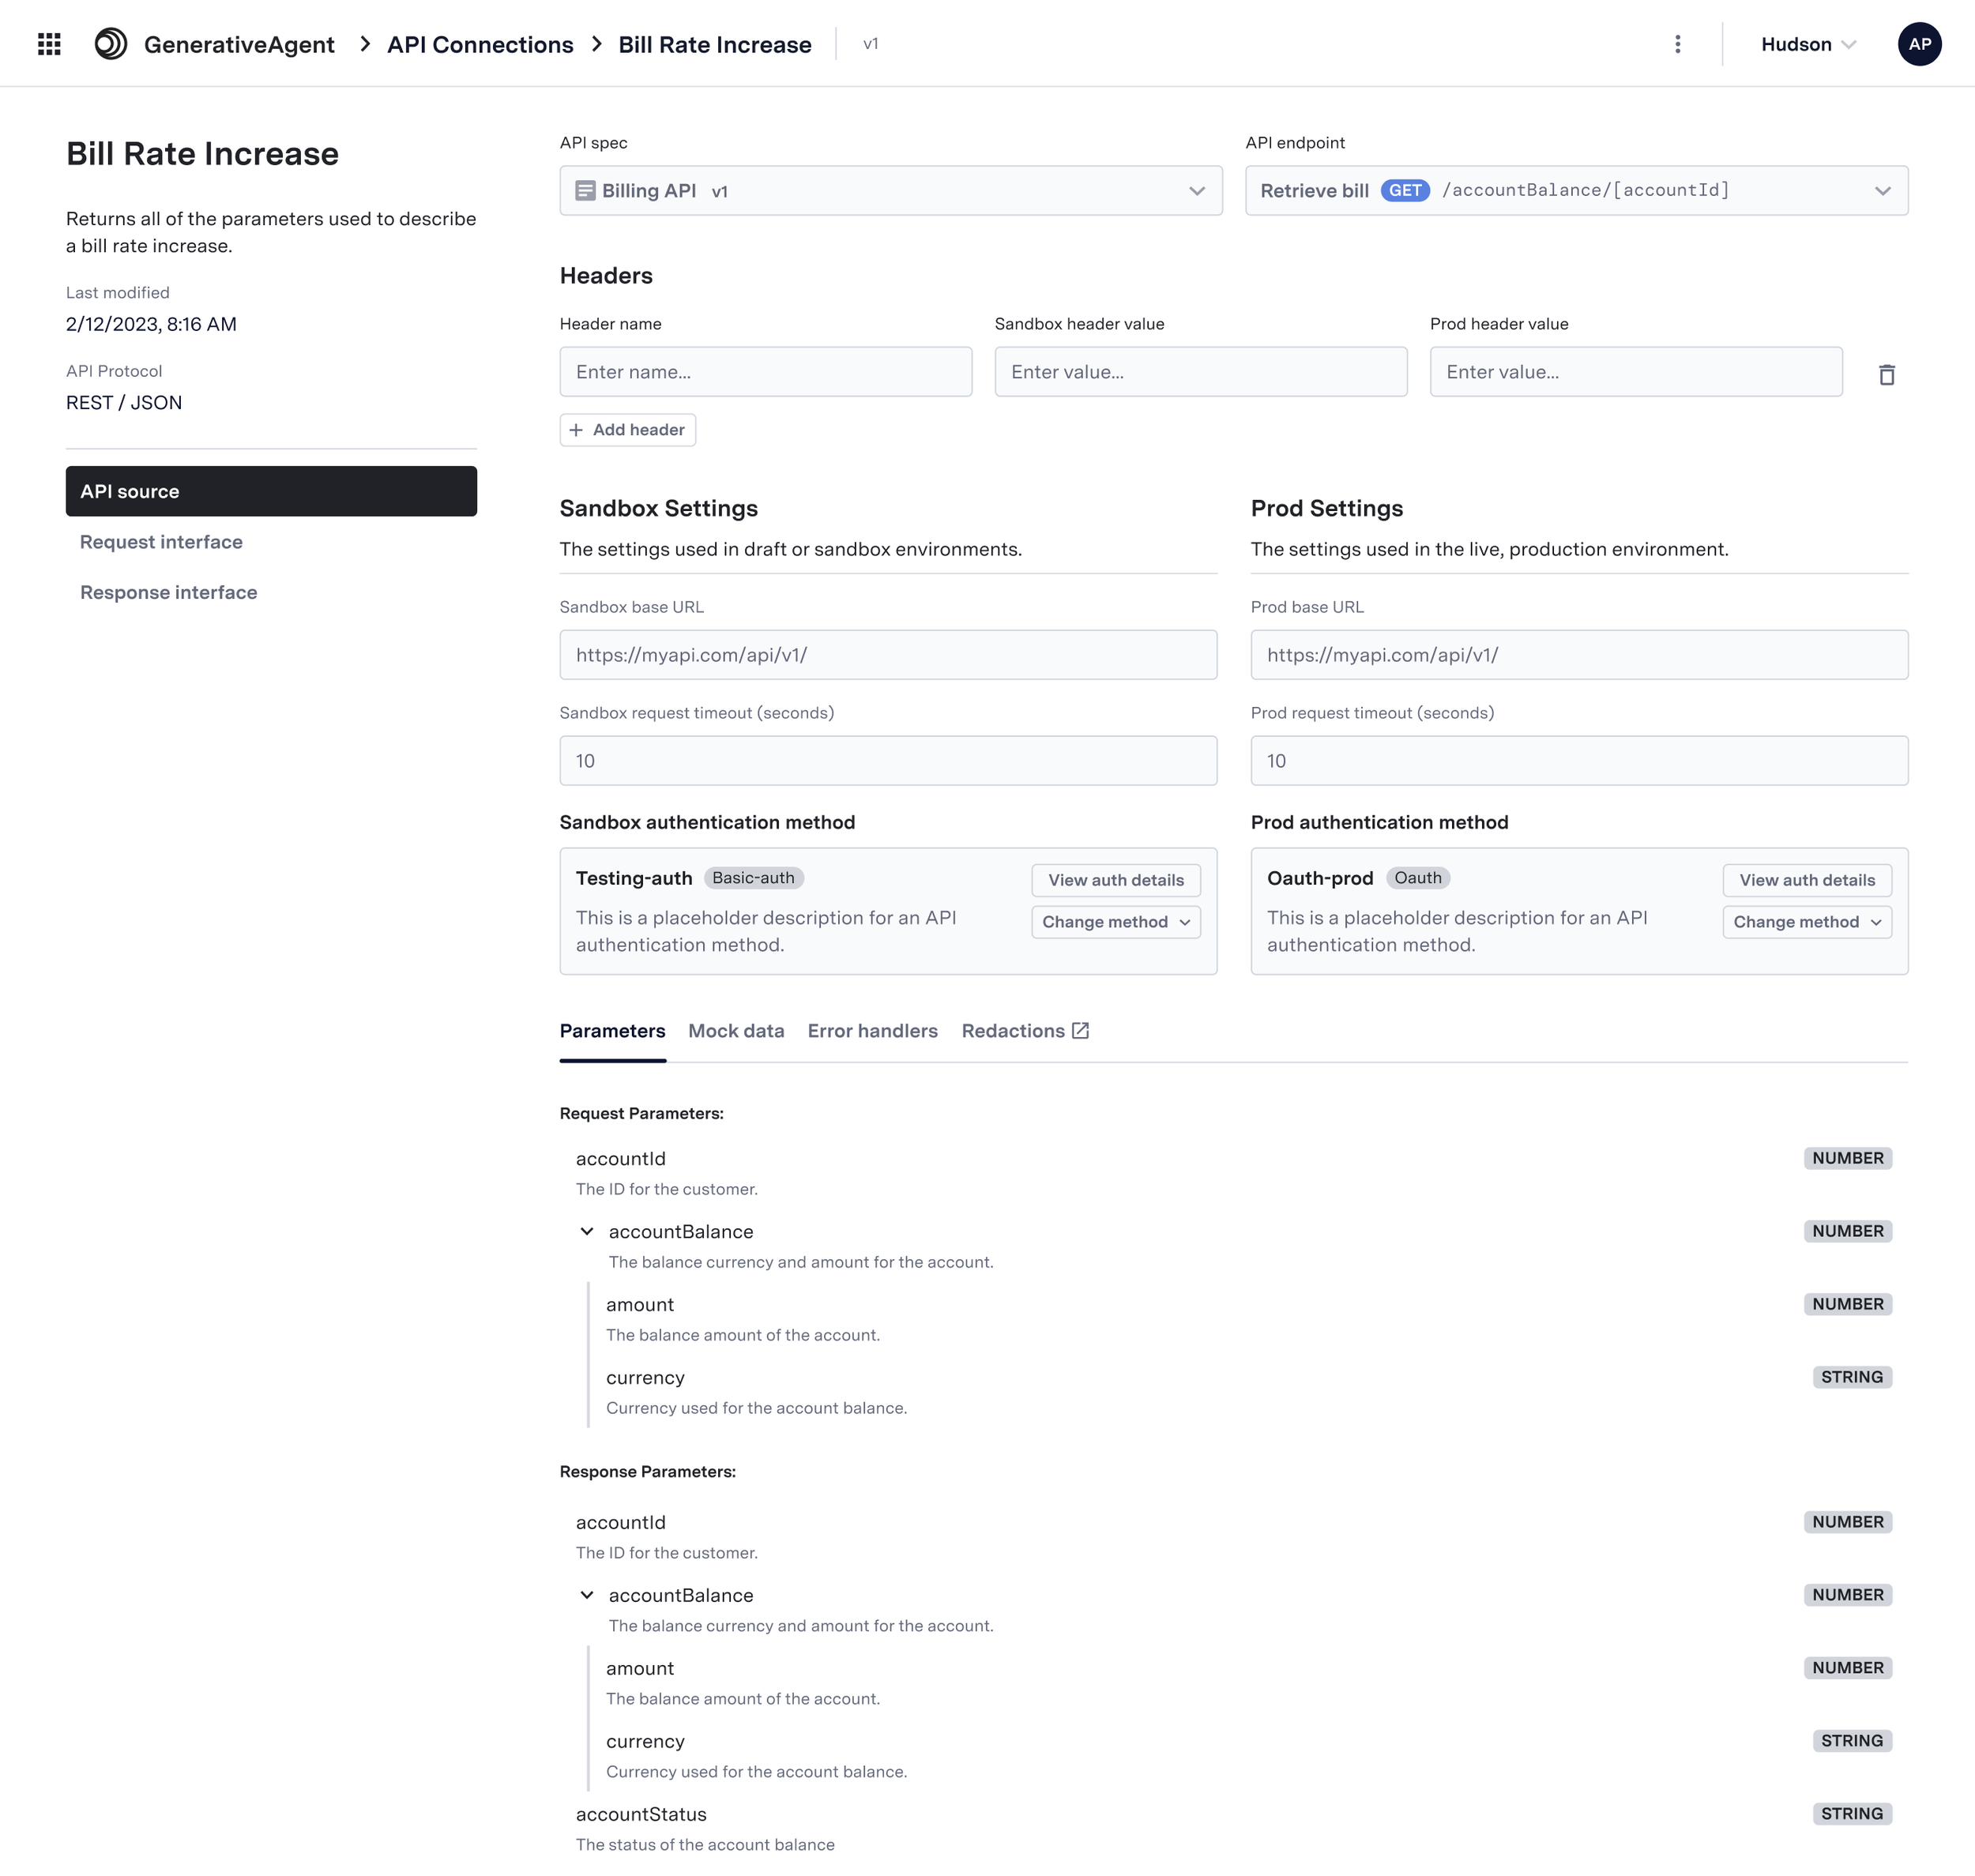1975x1876 pixels.
Task: Open sandbox Change method dropdown
Action: (x=1115, y=922)
